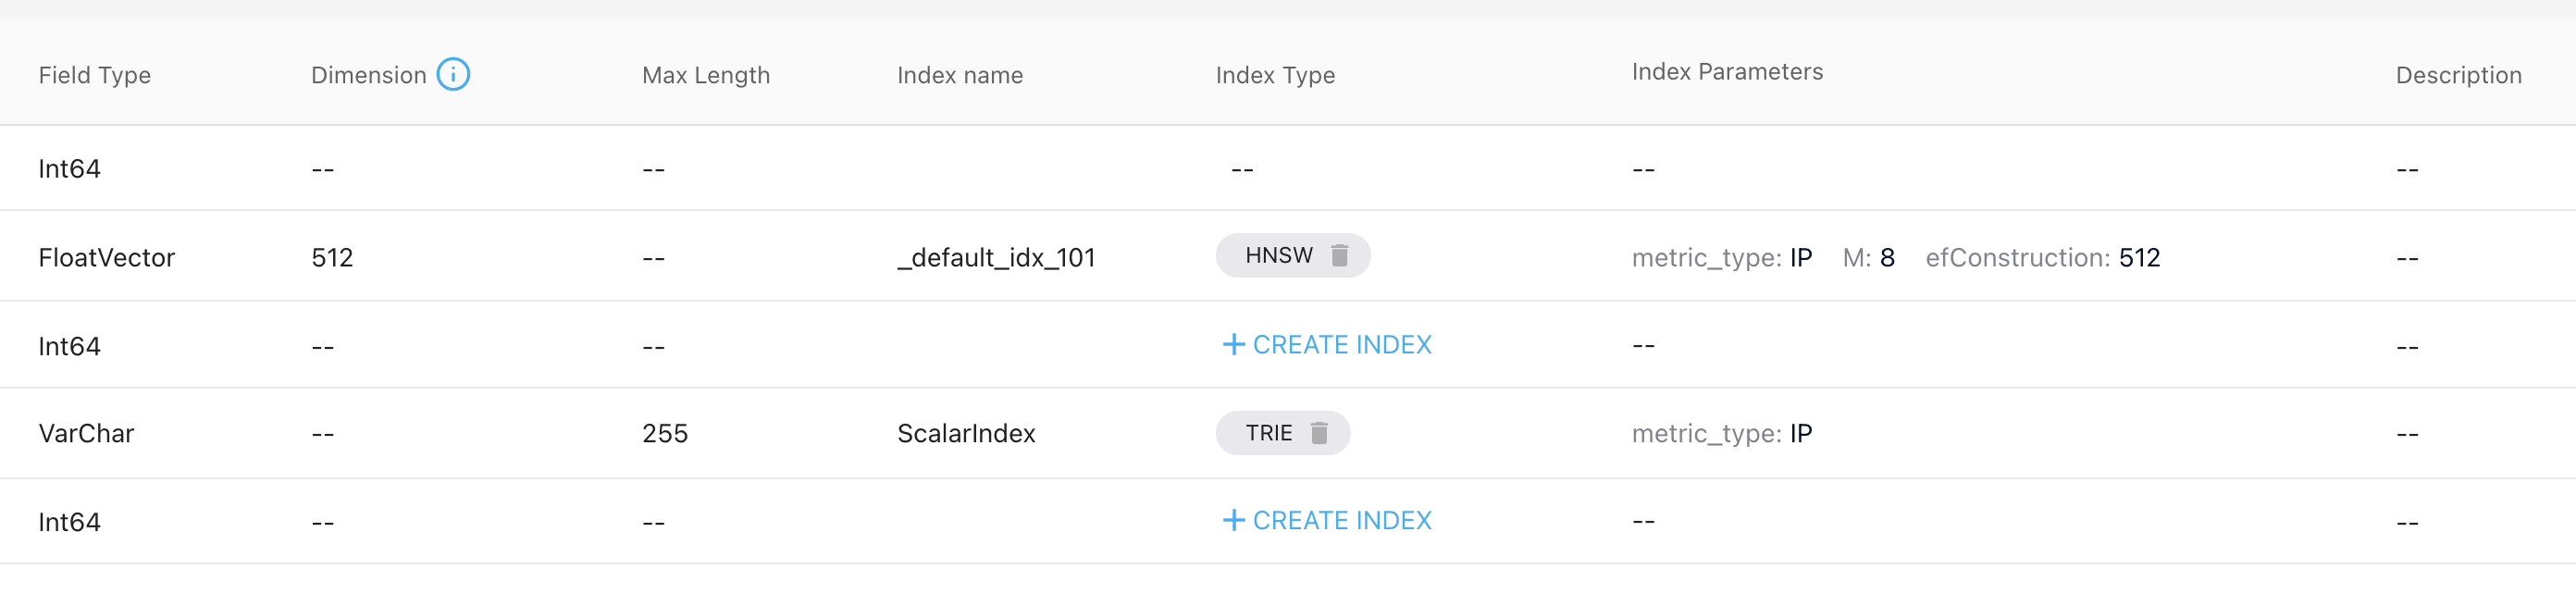Viewport: 2576px width, 594px height.
Task: Select the ScalarIndex index name cell
Action: click(x=965, y=434)
